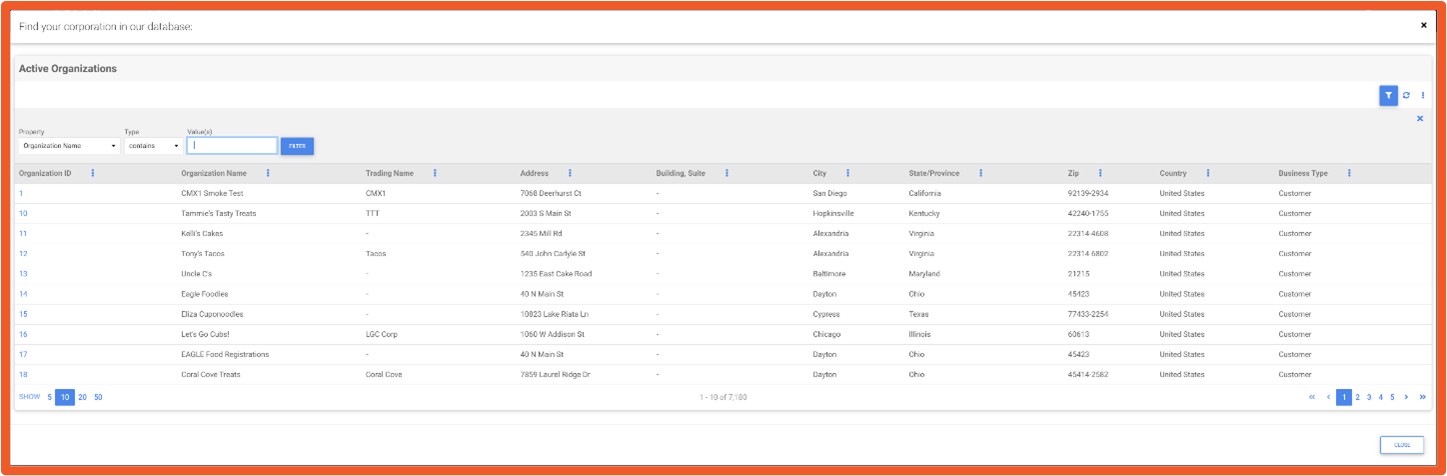Show 20 rows per page
Screen dimensions: 1447x476
pos(82,397)
